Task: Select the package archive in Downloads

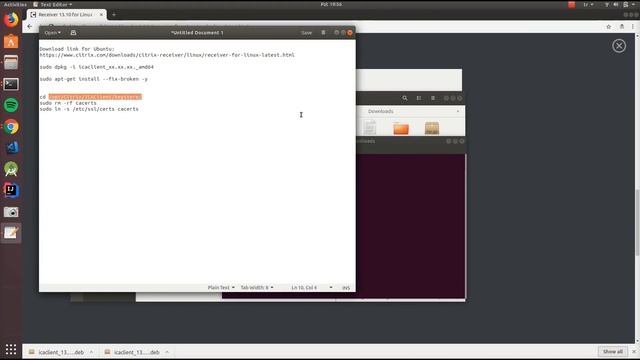Action: tap(432, 128)
